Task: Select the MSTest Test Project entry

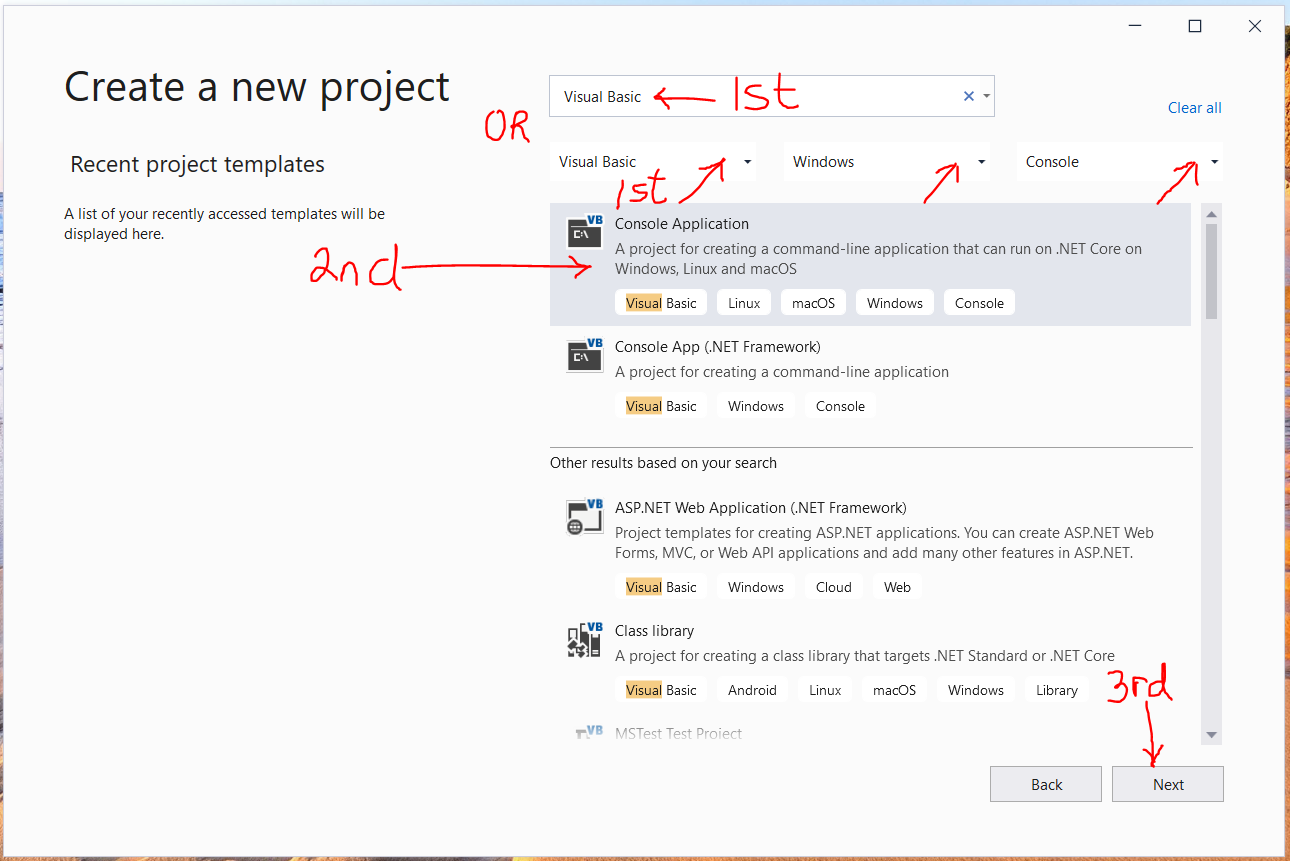Action: click(678, 733)
